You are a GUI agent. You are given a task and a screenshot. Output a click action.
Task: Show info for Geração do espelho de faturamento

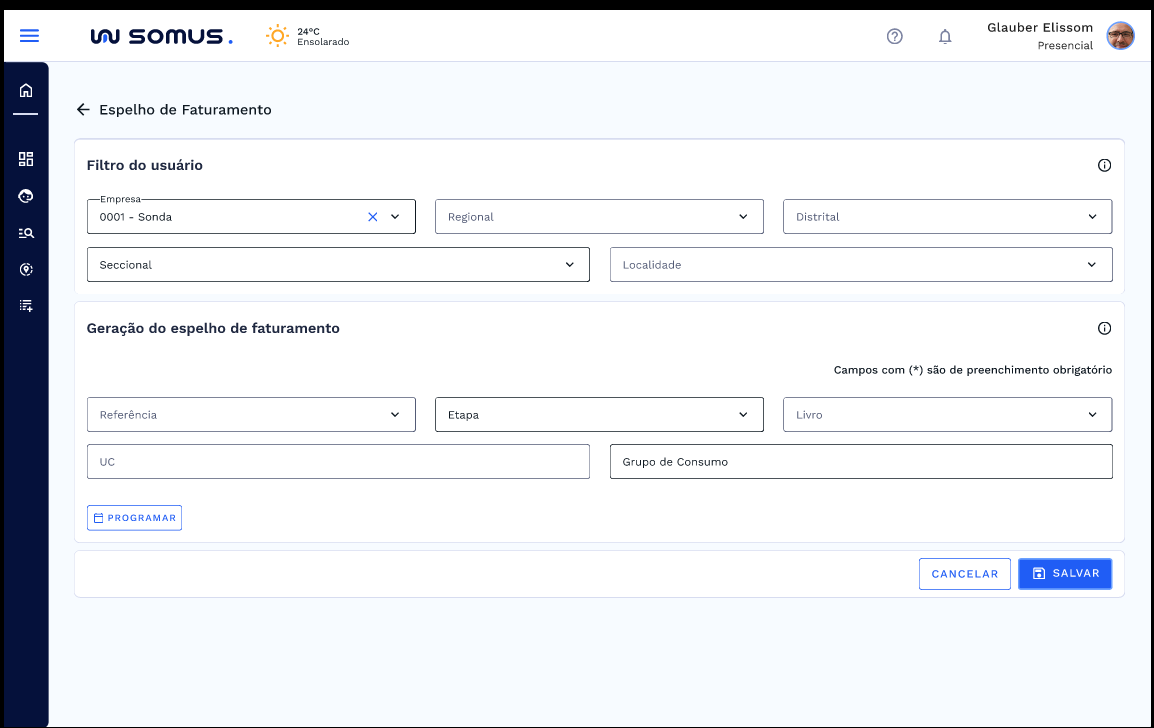(x=1104, y=328)
